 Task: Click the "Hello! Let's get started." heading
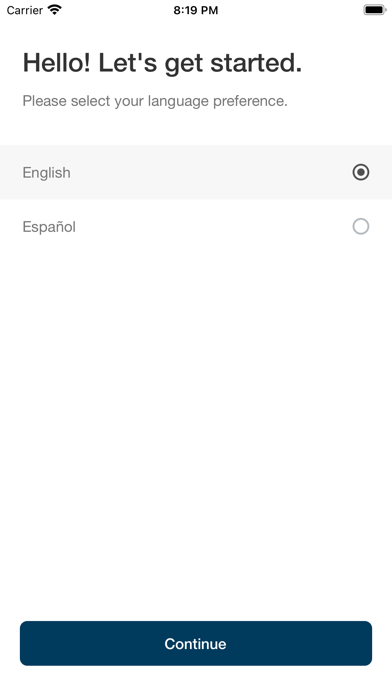(162, 63)
